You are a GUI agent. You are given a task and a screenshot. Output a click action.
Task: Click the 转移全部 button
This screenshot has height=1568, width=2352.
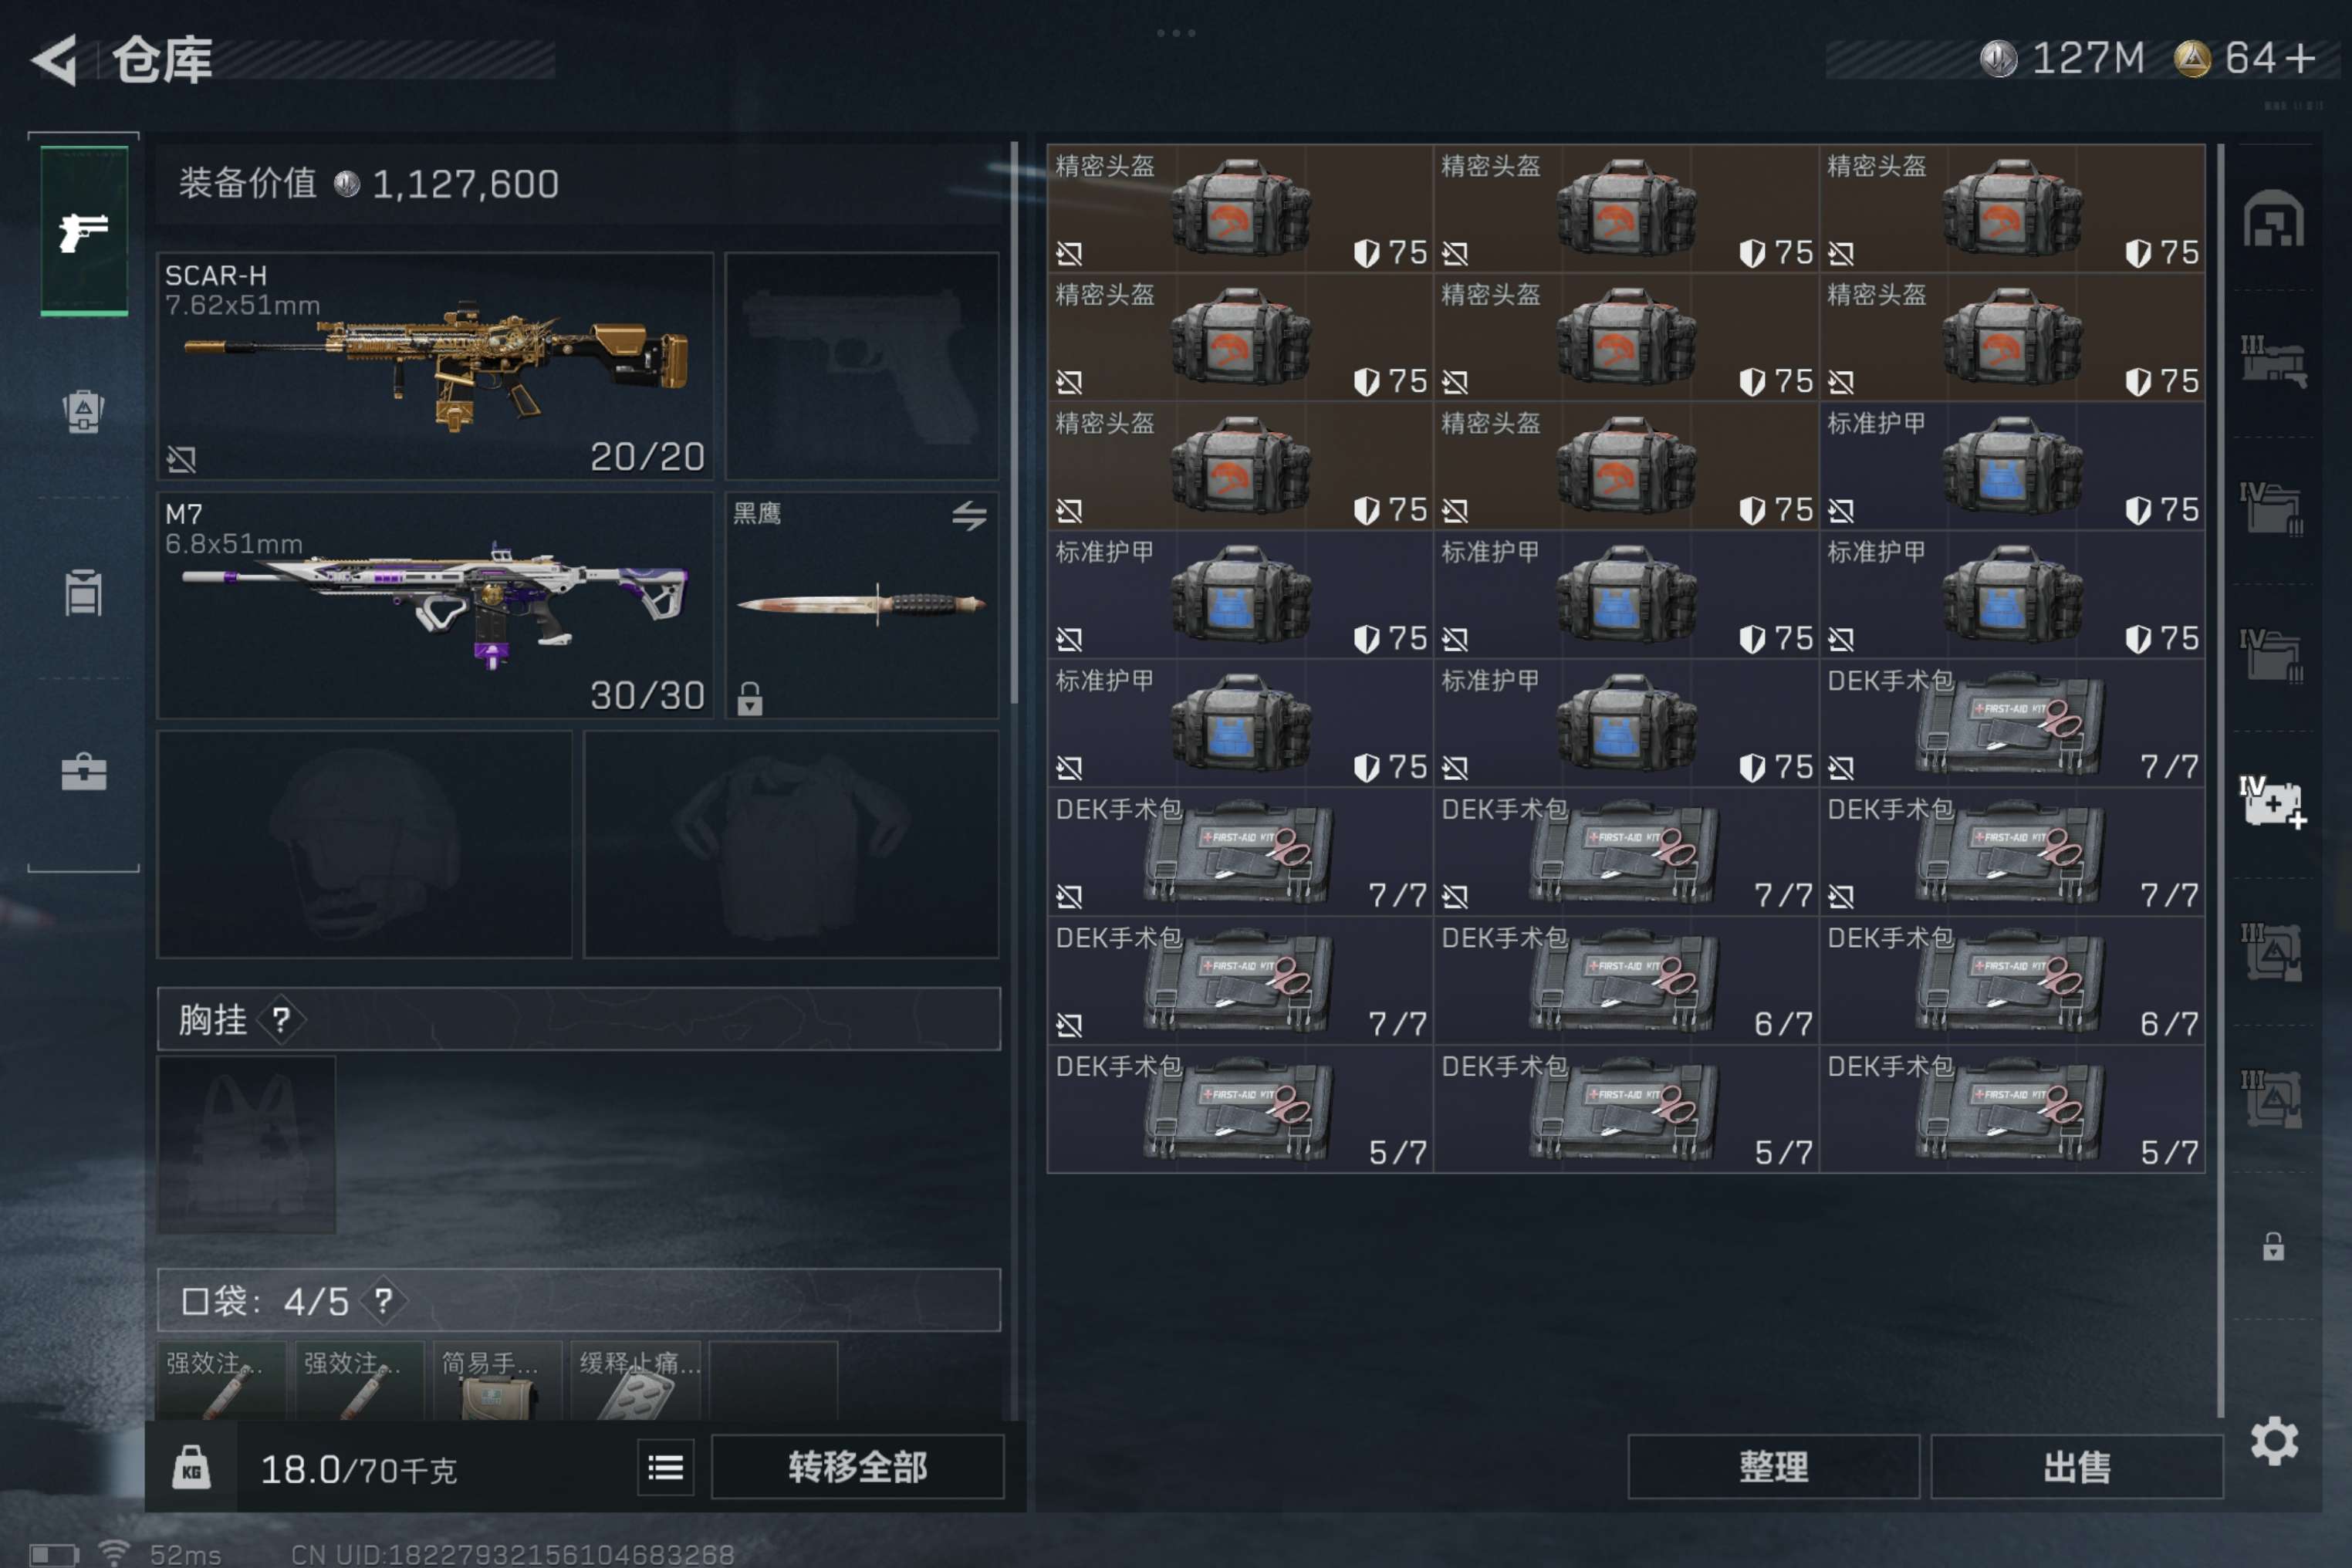coord(857,1467)
